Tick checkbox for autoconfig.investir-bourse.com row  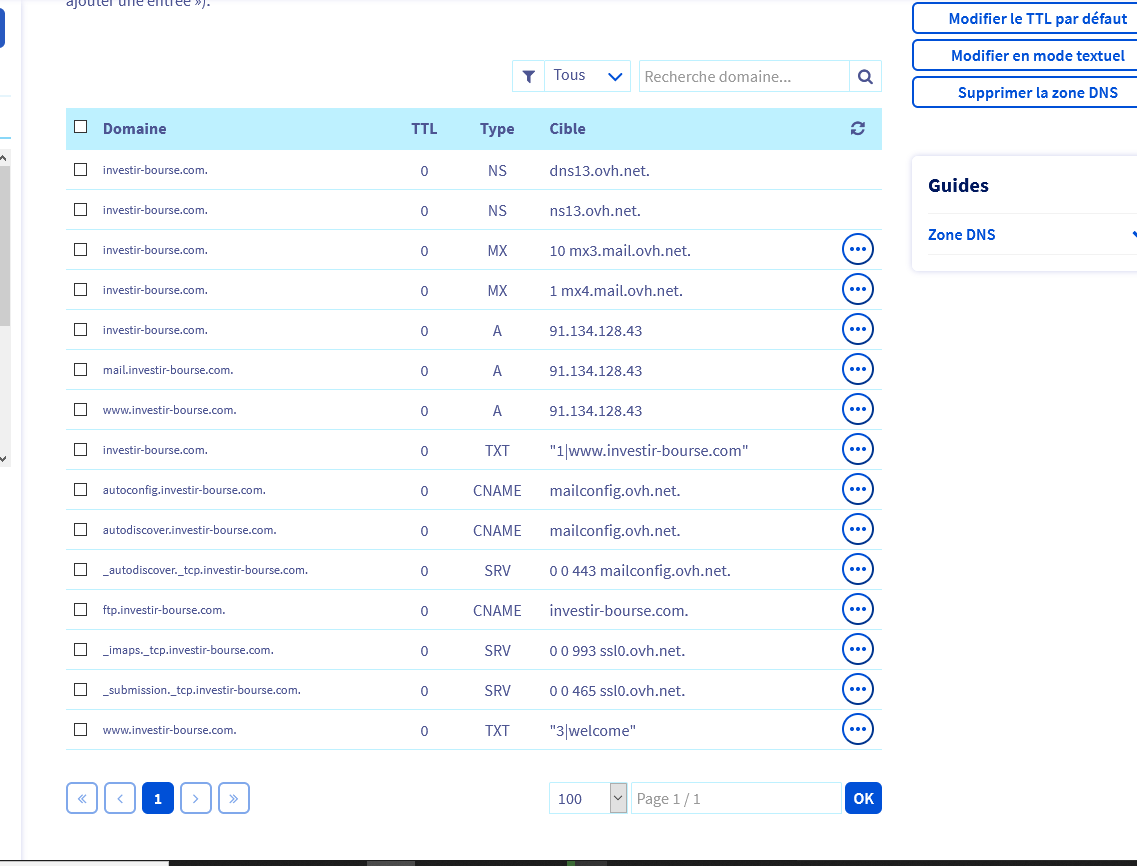click(x=81, y=490)
